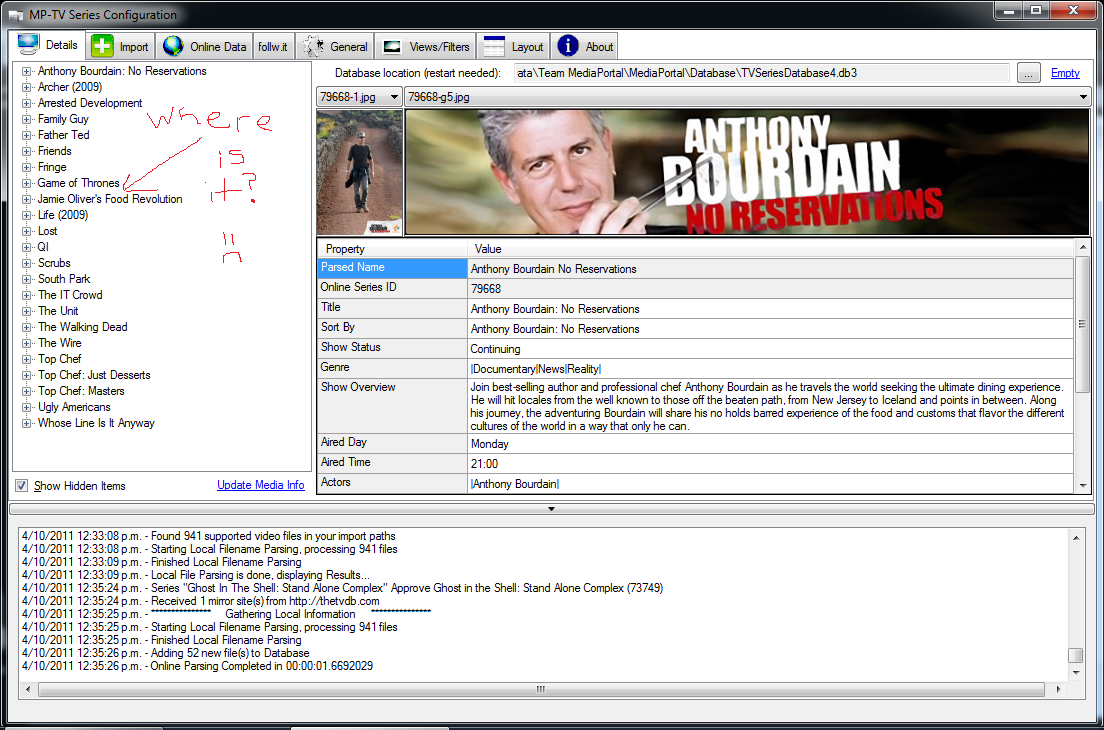
Task: Open the 79668-1.jpg poster dropdown
Action: (x=394, y=97)
